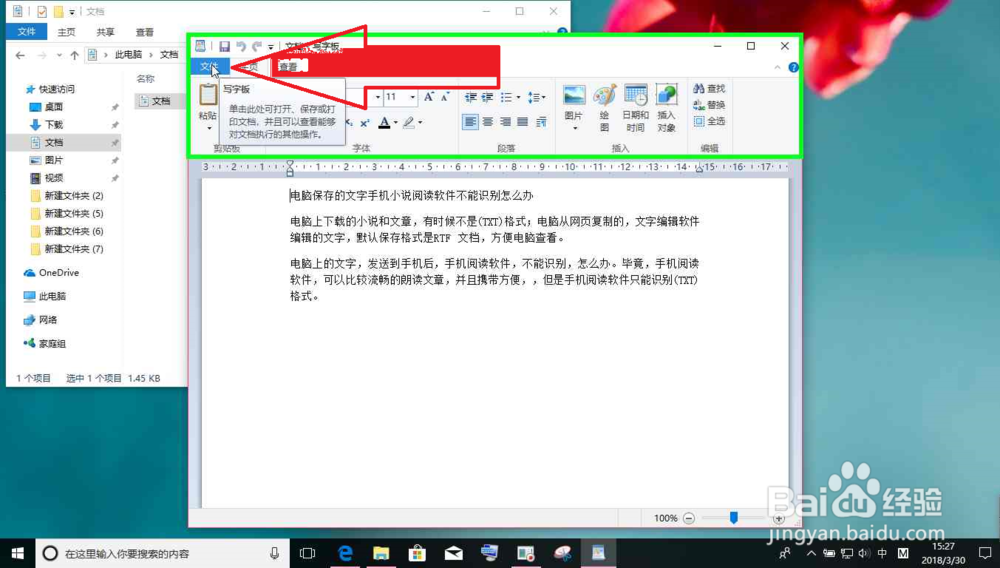Click the shrink font icon
Image resolution: width=1000 pixels, height=568 pixels.
pyautogui.click(x=445, y=97)
